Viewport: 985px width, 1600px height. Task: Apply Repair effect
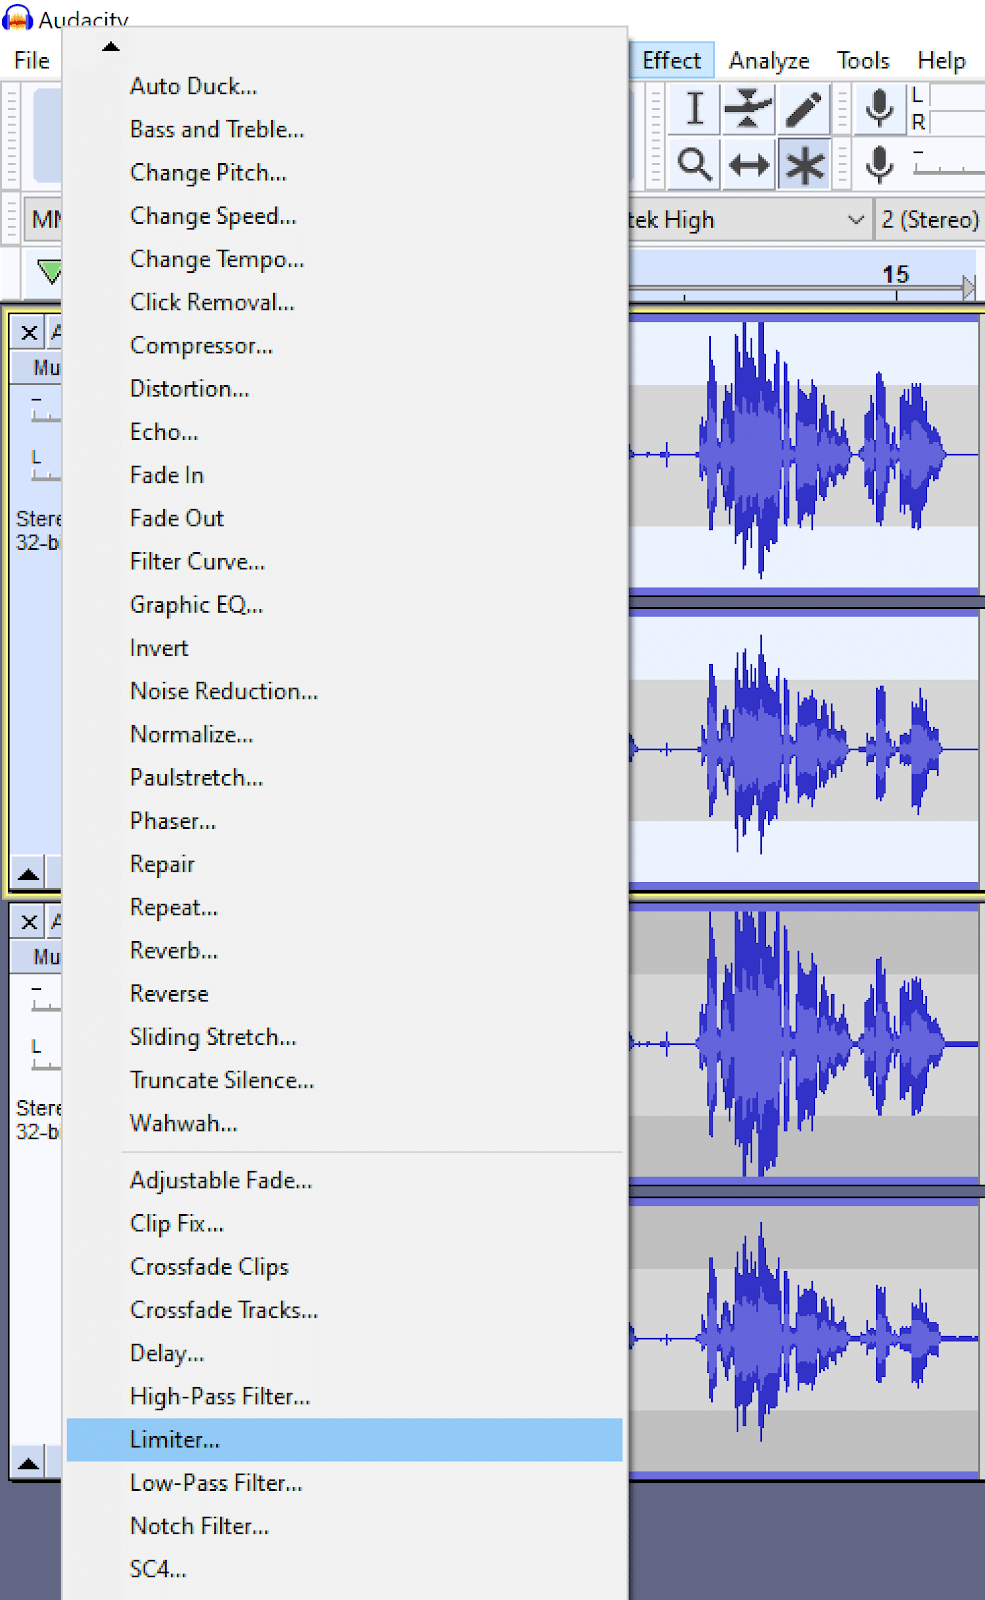click(x=345, y=864)
